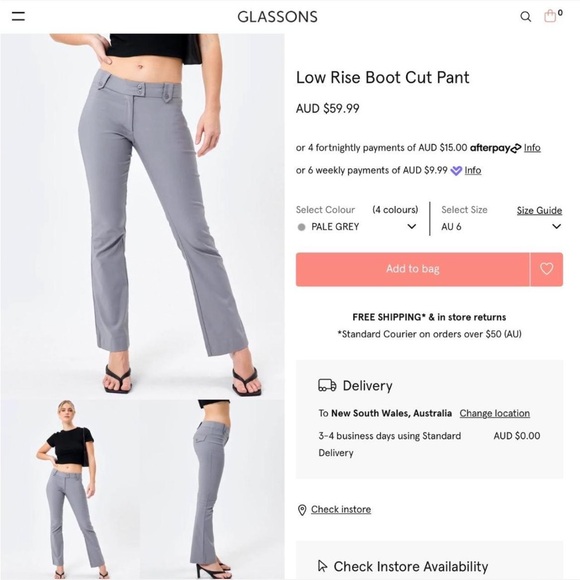
Task: Click Change location link
Action: point(495,413)
